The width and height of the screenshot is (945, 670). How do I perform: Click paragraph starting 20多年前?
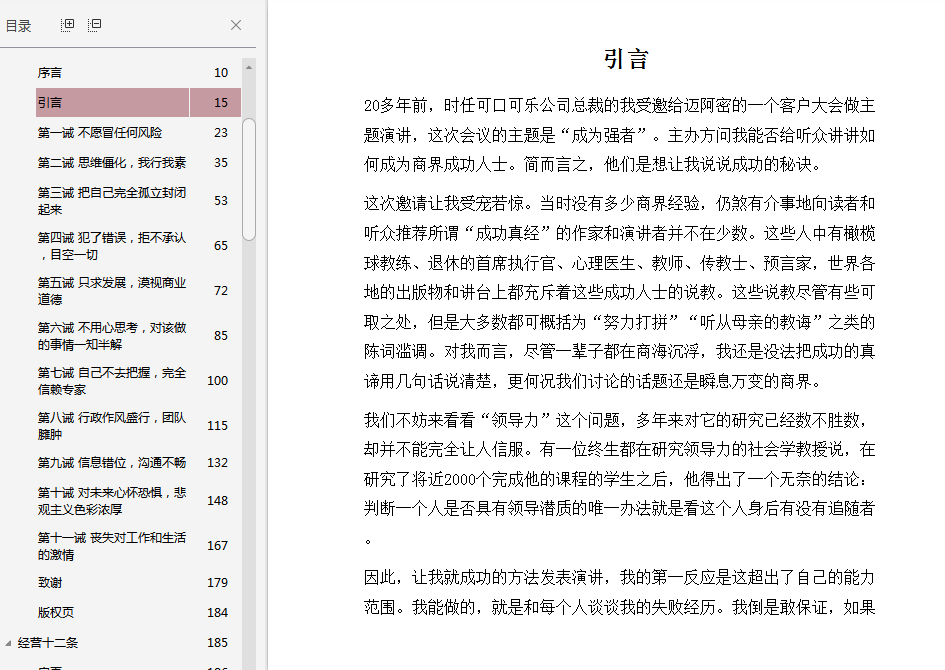620,135
